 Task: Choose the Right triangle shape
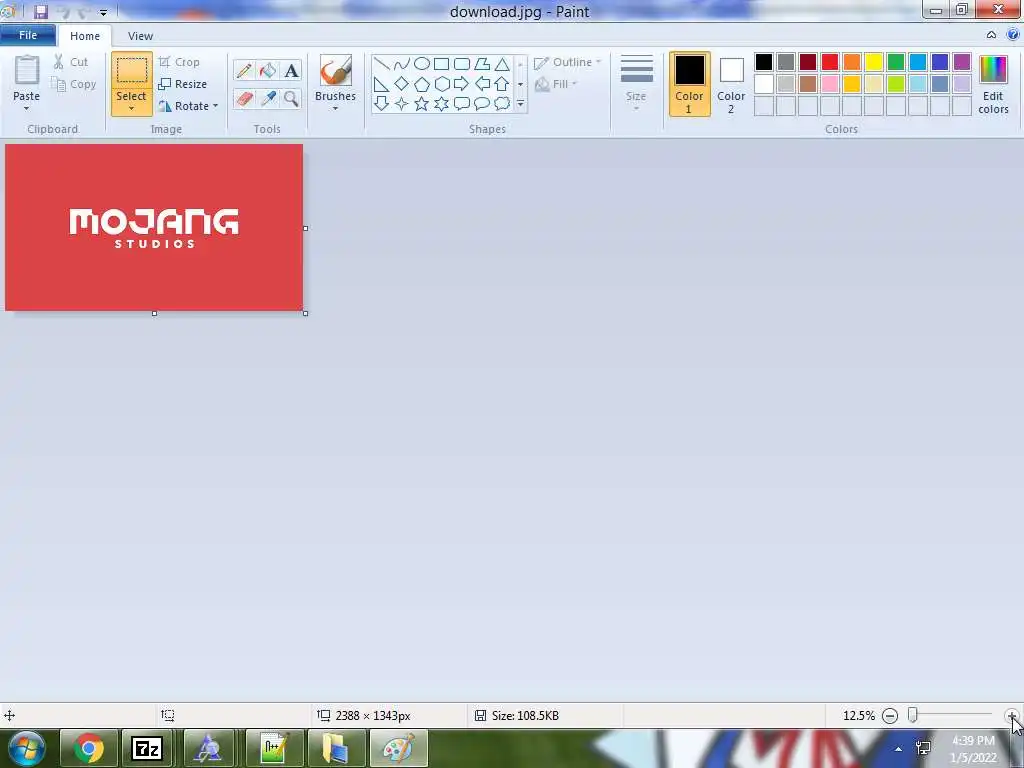point(381,84)
